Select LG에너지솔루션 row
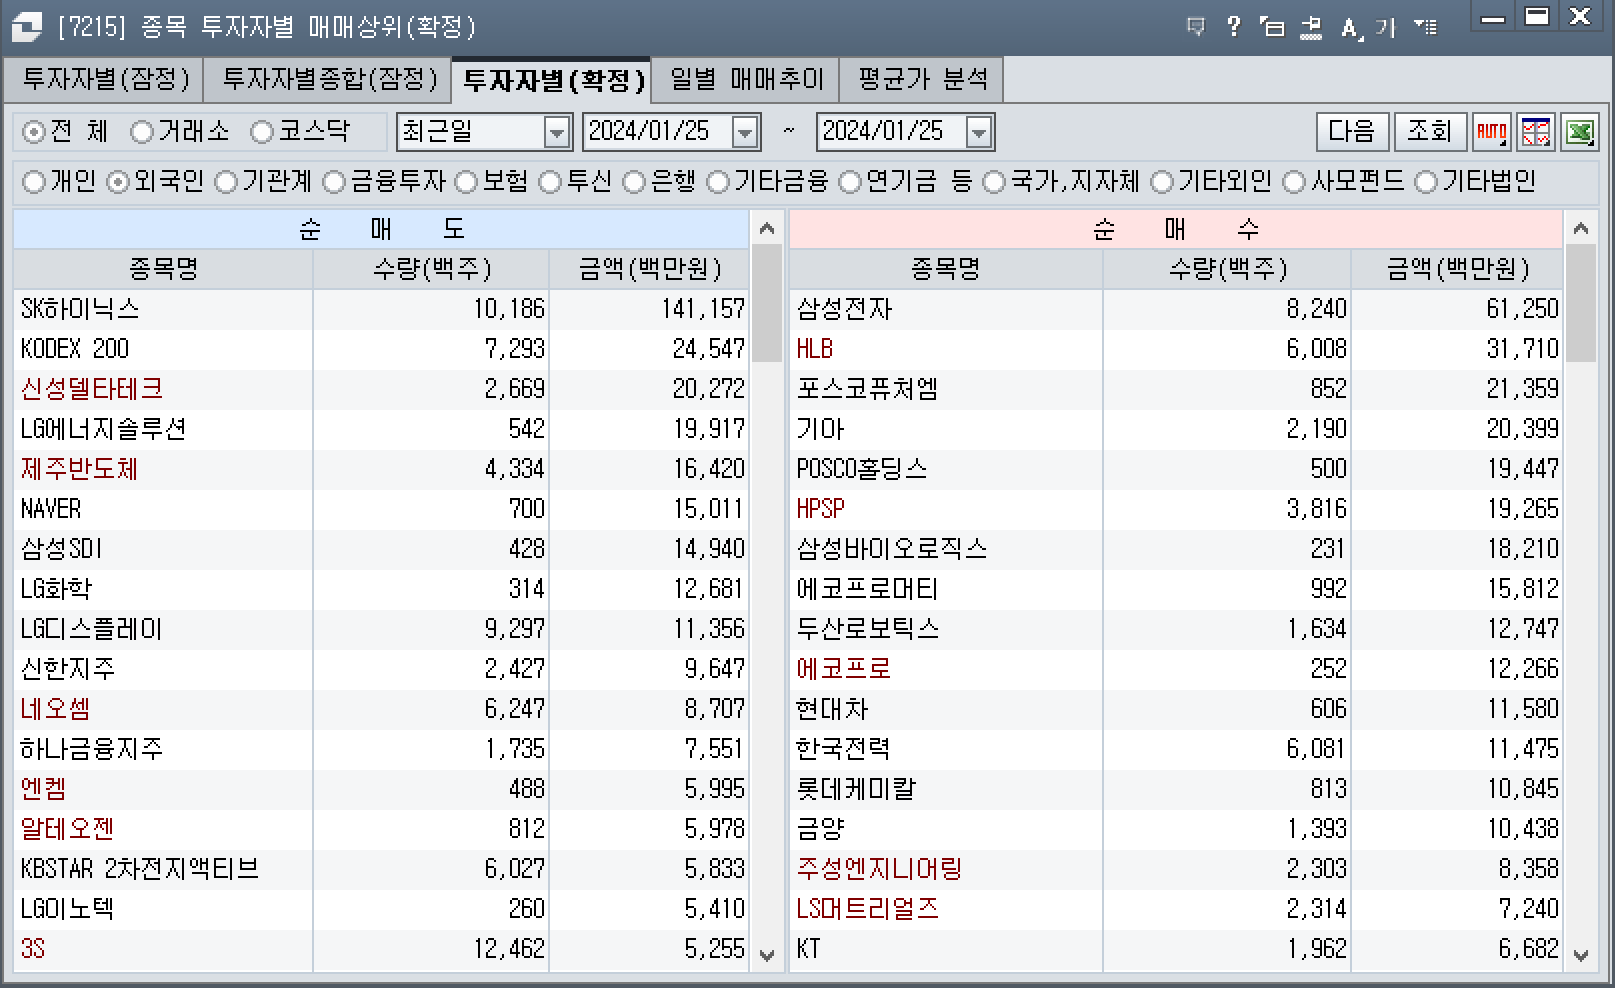This screenshot has height=988, width=1615. pyautogui.click(x=381, y=429)
